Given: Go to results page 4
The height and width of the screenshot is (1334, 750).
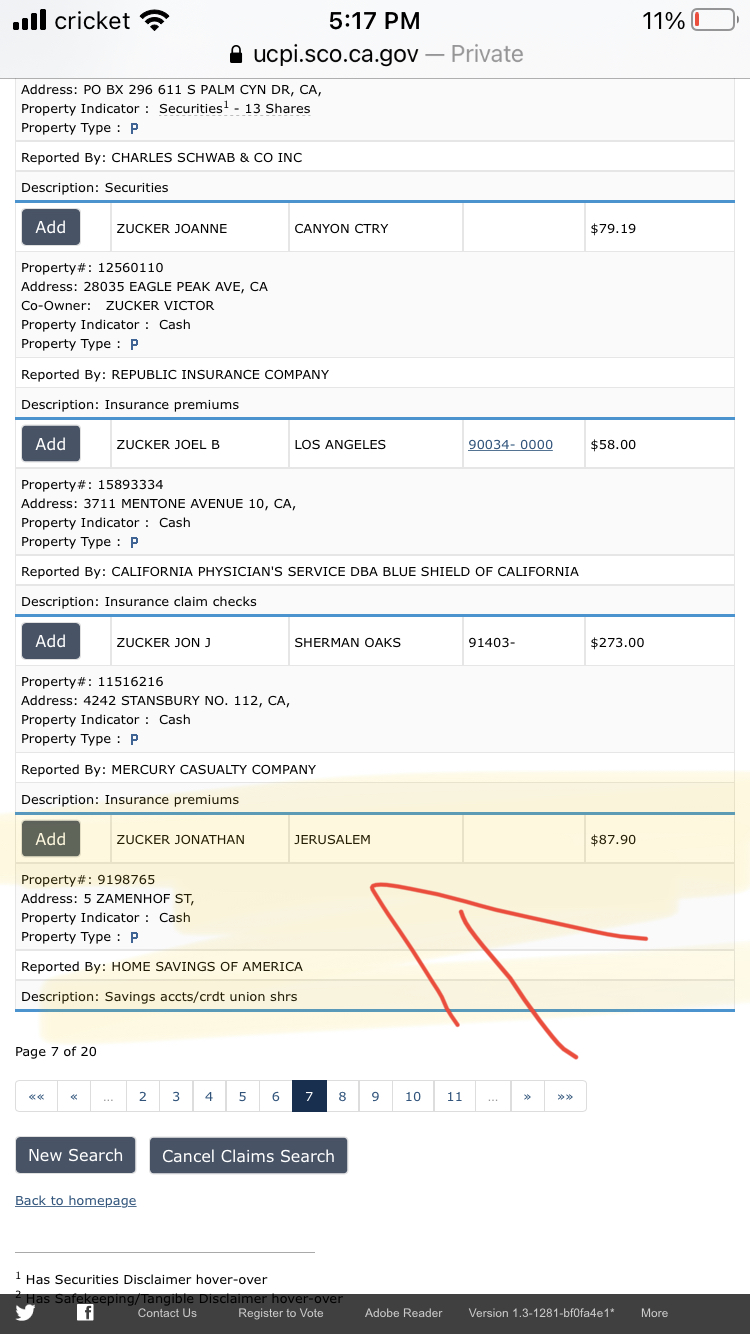Looking at the screenshot, I should 209,1096.
